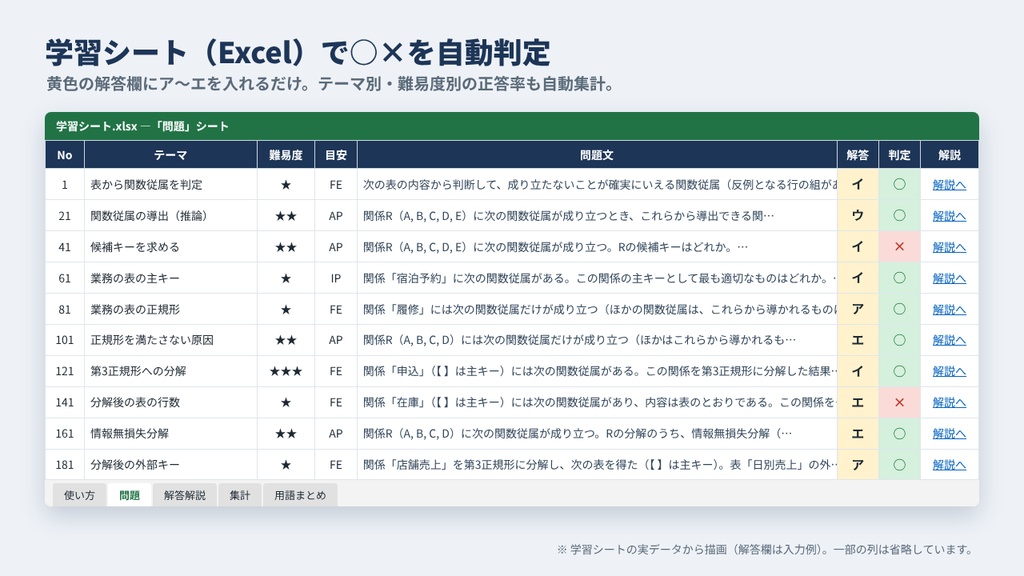The image size is (1024, 576).
Task: Click the red × judgment in row 41
Action: (x=899, y=247)
